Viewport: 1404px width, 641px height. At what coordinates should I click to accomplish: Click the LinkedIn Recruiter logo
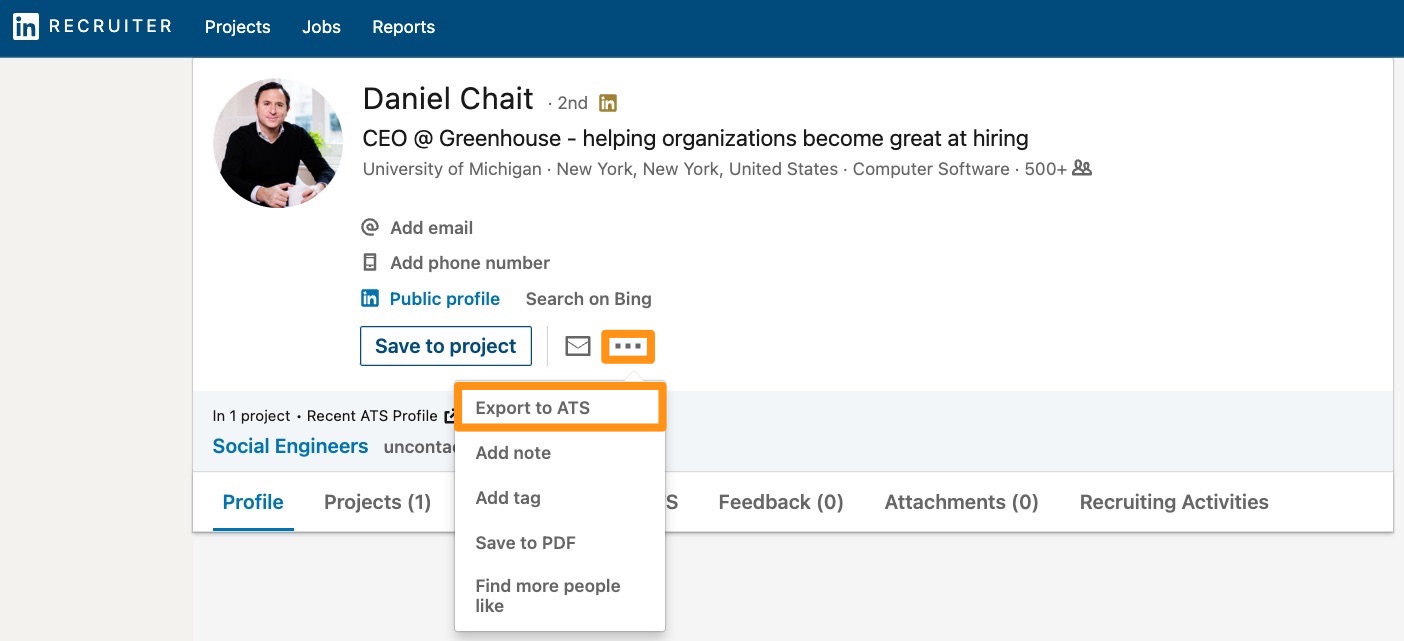(92, 27)
